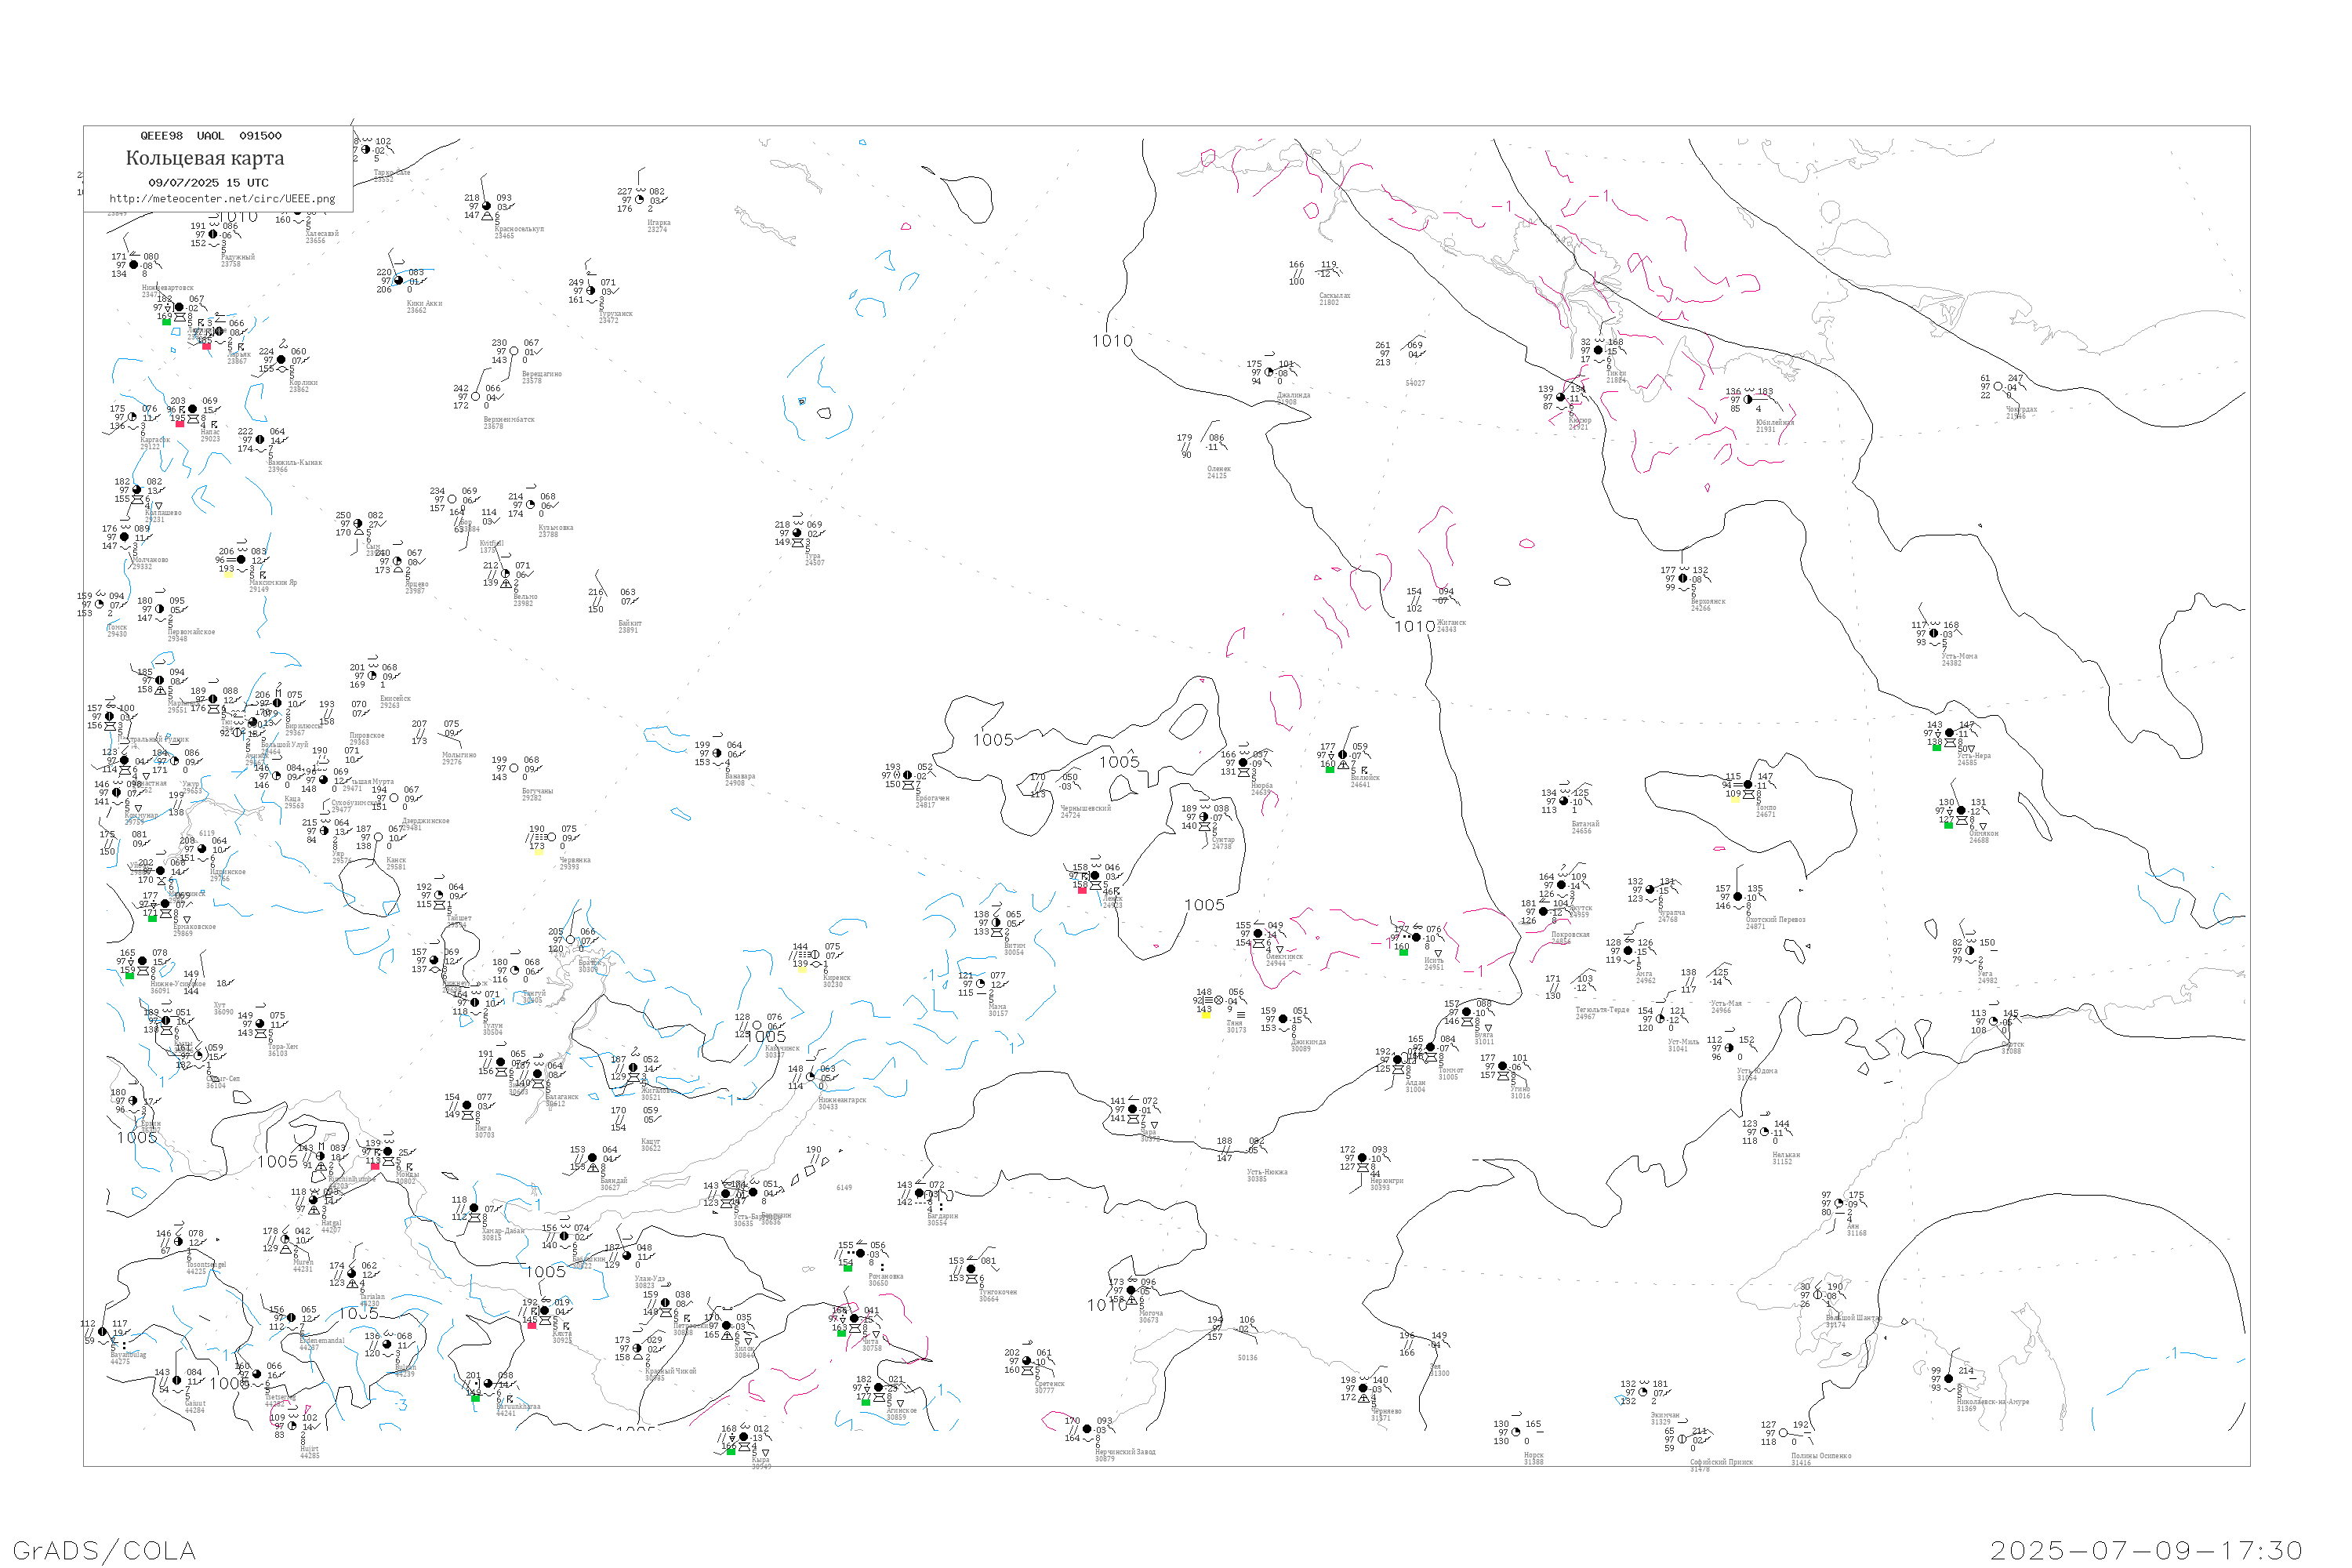2352x1568 pixels.
Task: Click the meteocenter.net UEEE.png URL link
Action: tap(222, 199)
